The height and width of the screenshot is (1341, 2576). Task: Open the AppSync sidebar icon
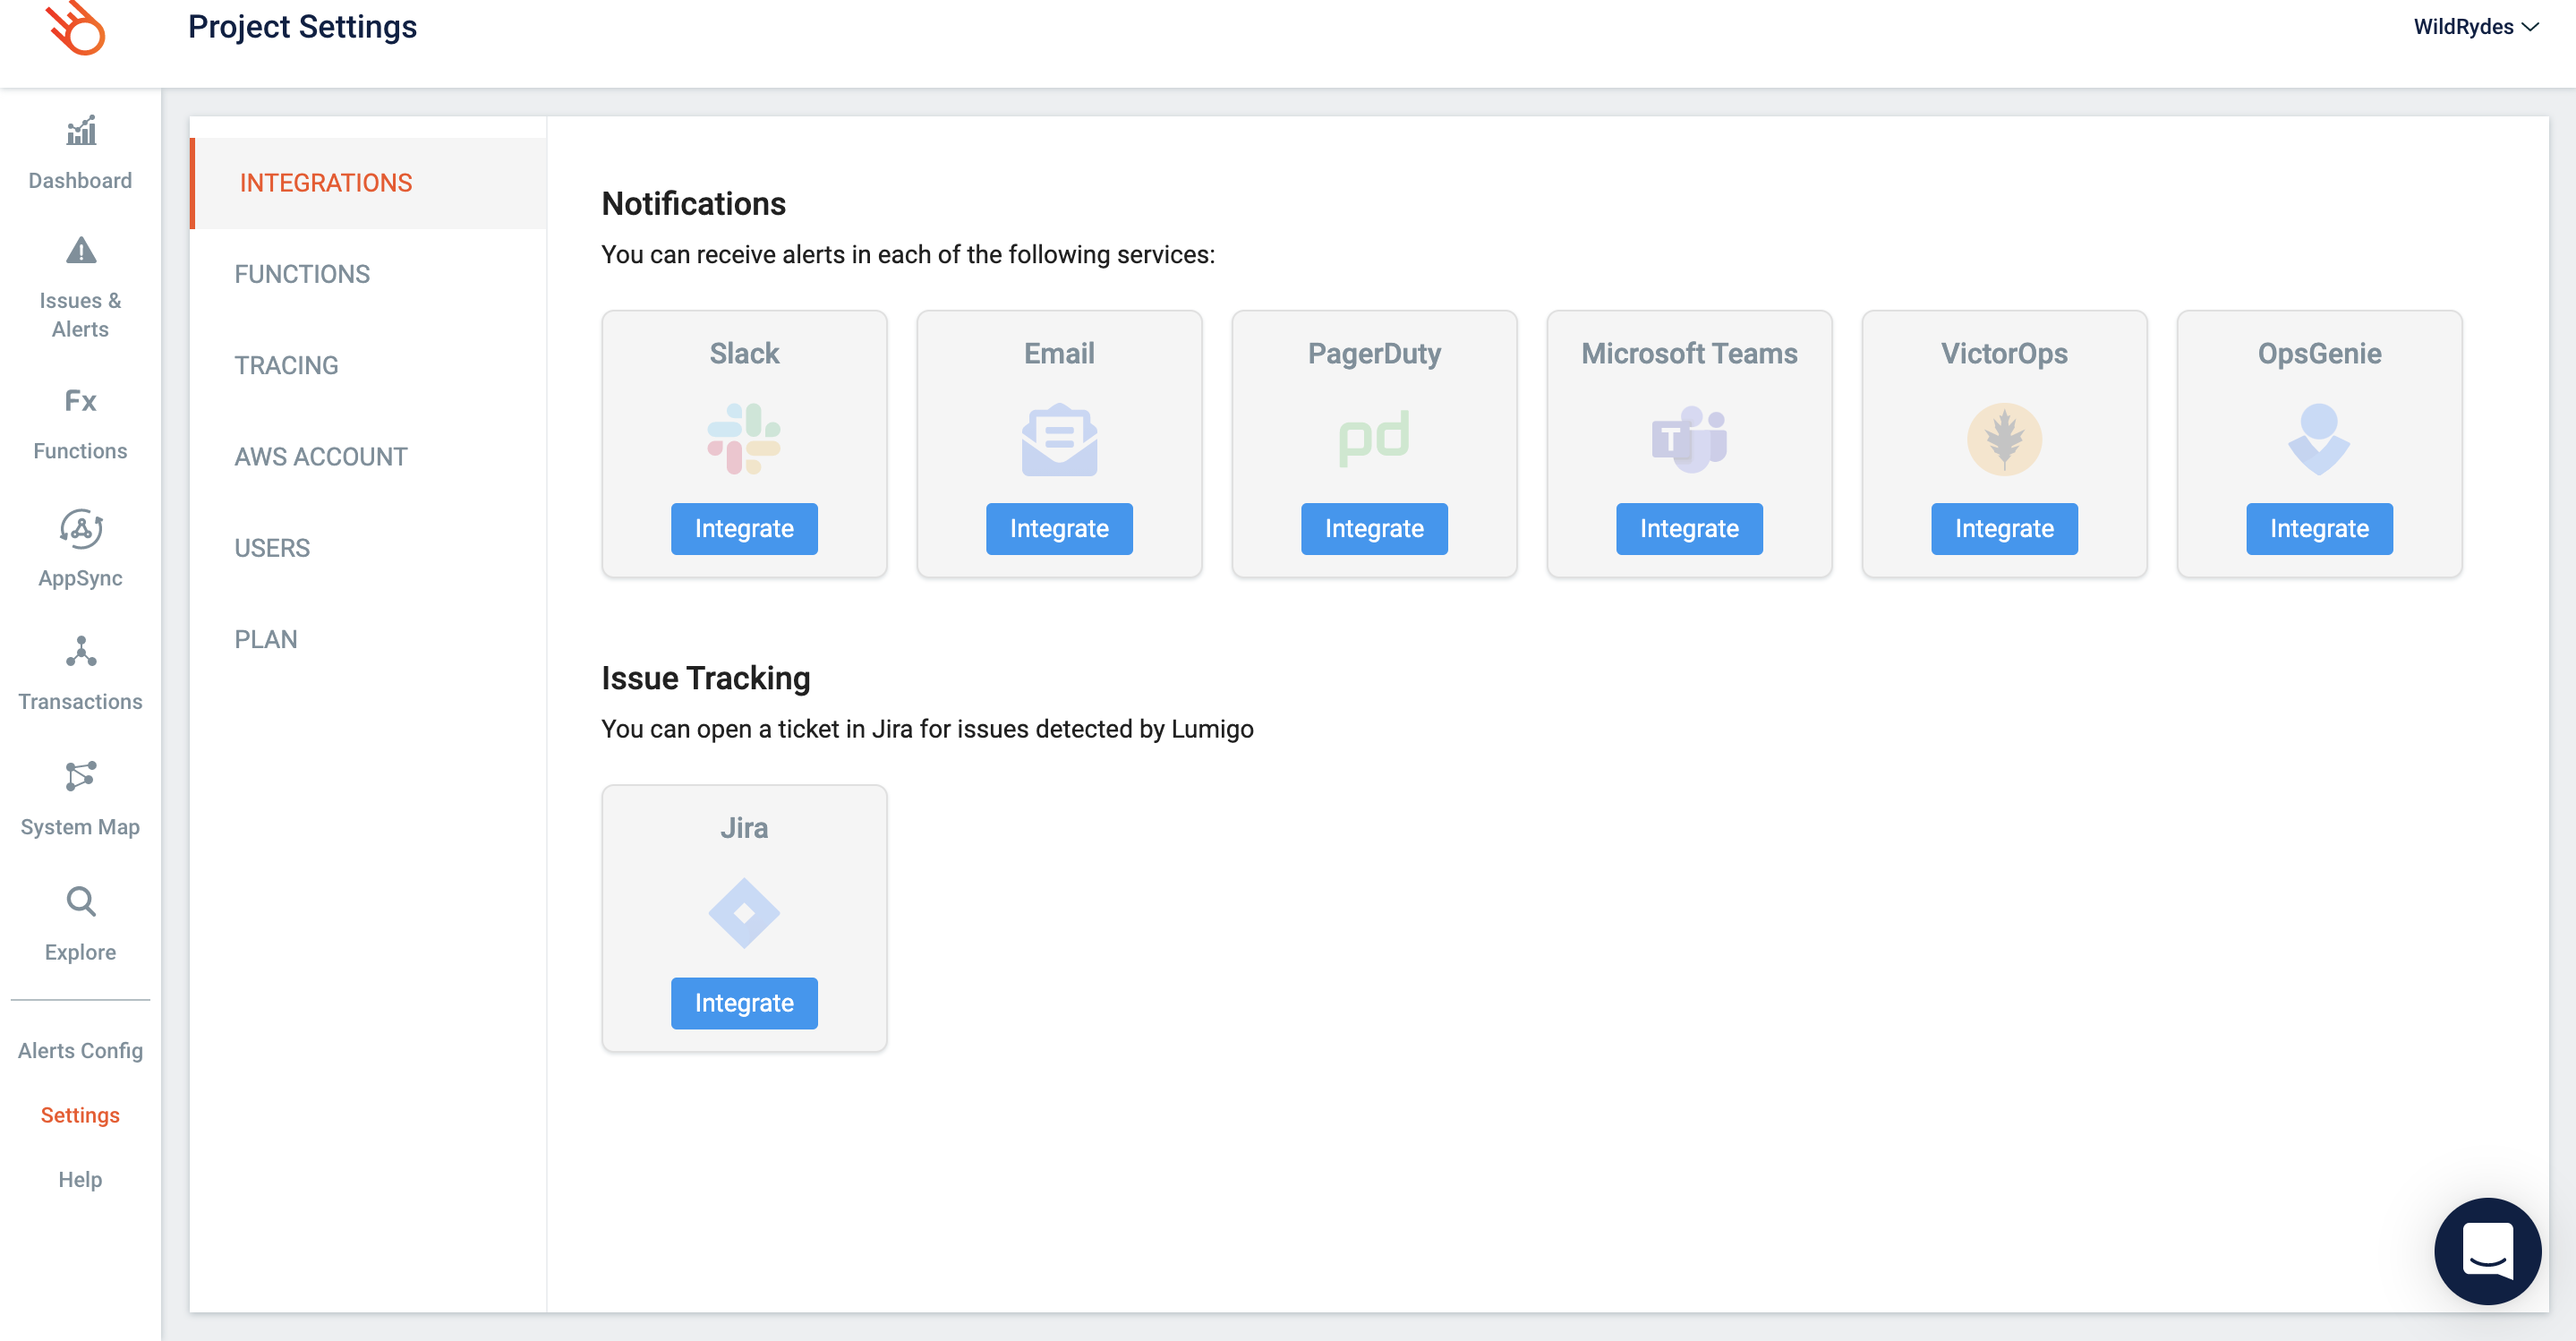click(80, 528)
